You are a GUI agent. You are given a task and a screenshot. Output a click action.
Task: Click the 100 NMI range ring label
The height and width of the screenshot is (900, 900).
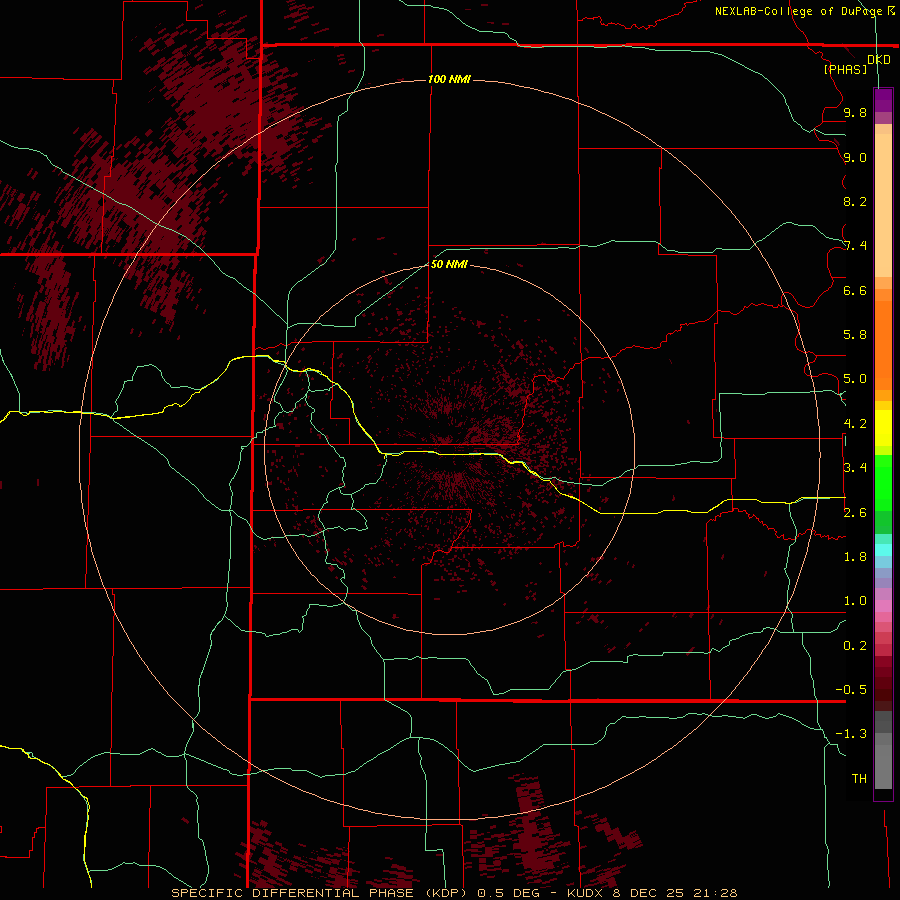(x=449, y=79)
